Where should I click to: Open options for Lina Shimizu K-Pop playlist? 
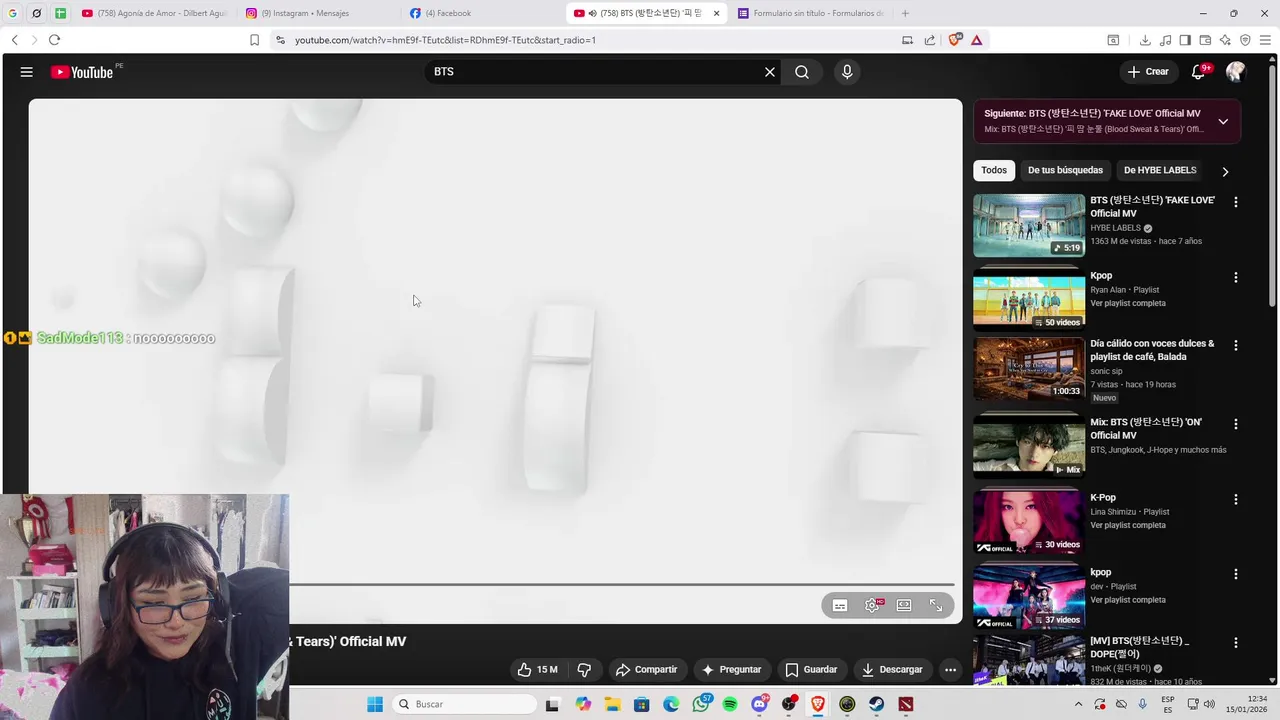click(x=1236, y=499)
